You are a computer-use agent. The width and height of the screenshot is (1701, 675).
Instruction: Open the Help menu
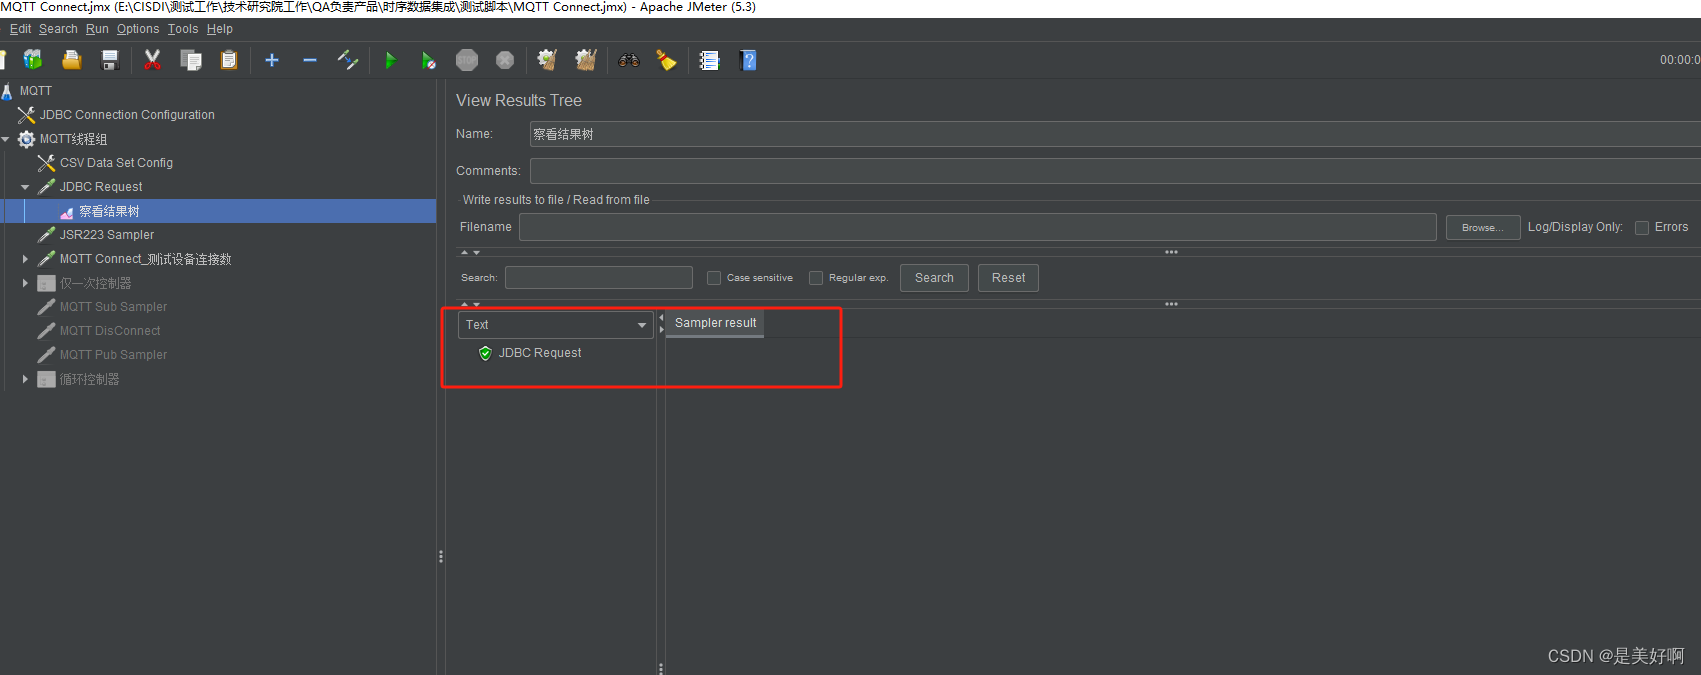click(220, 29)
